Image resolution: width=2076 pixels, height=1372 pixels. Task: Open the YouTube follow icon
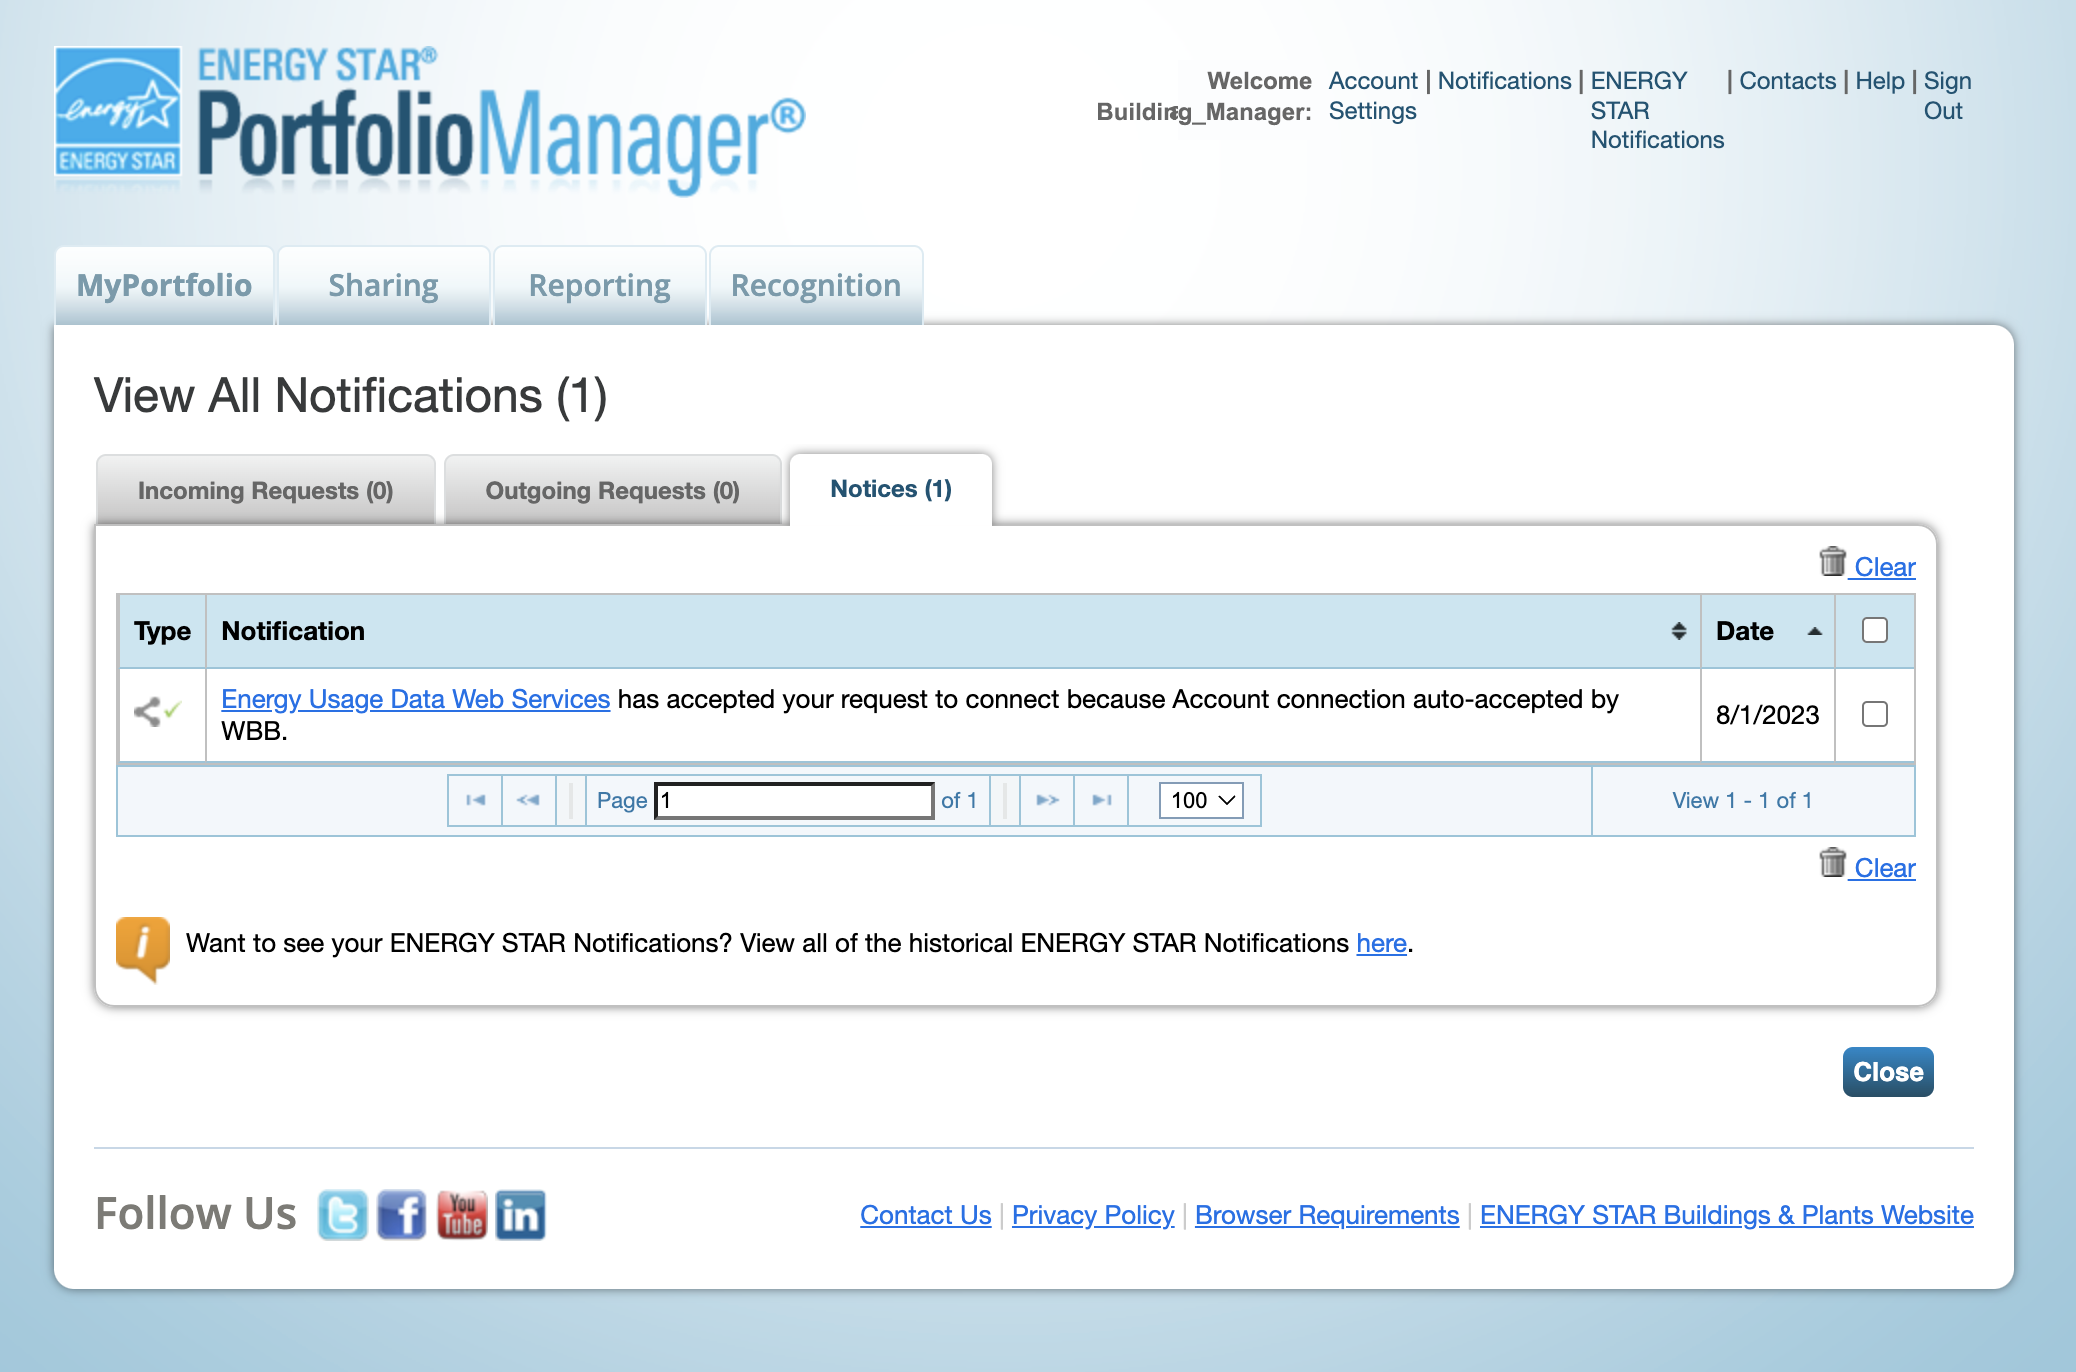pos(462,1215)
